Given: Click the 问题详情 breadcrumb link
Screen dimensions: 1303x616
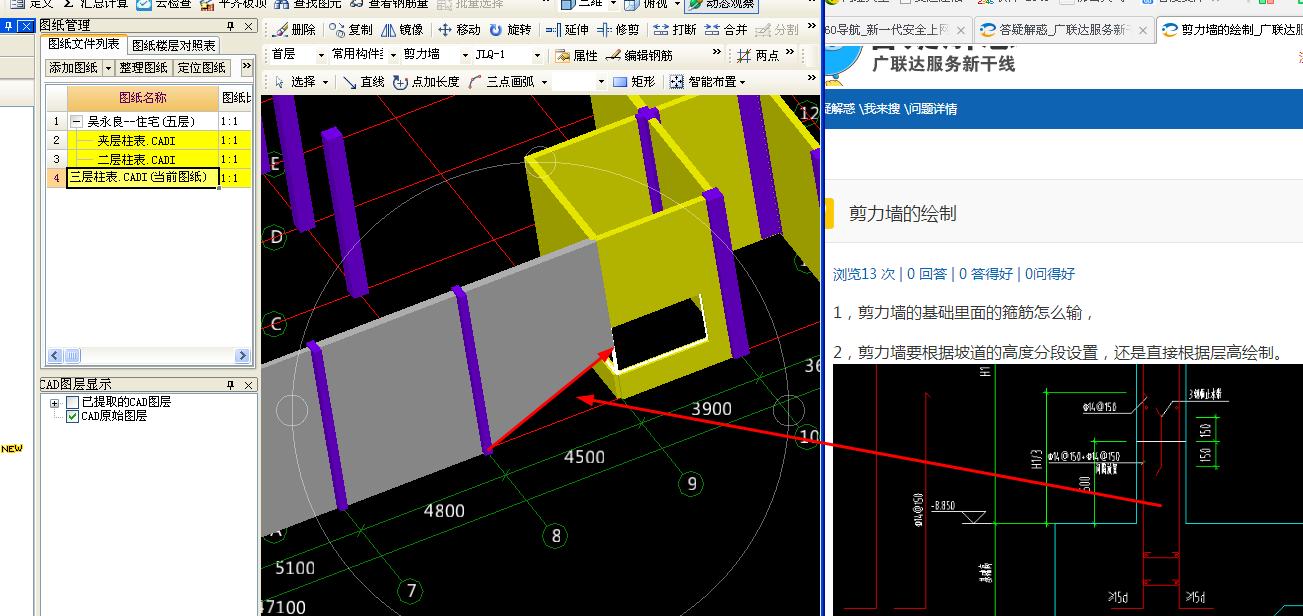Looking at the screenshot, I should [x=931, y=109].
